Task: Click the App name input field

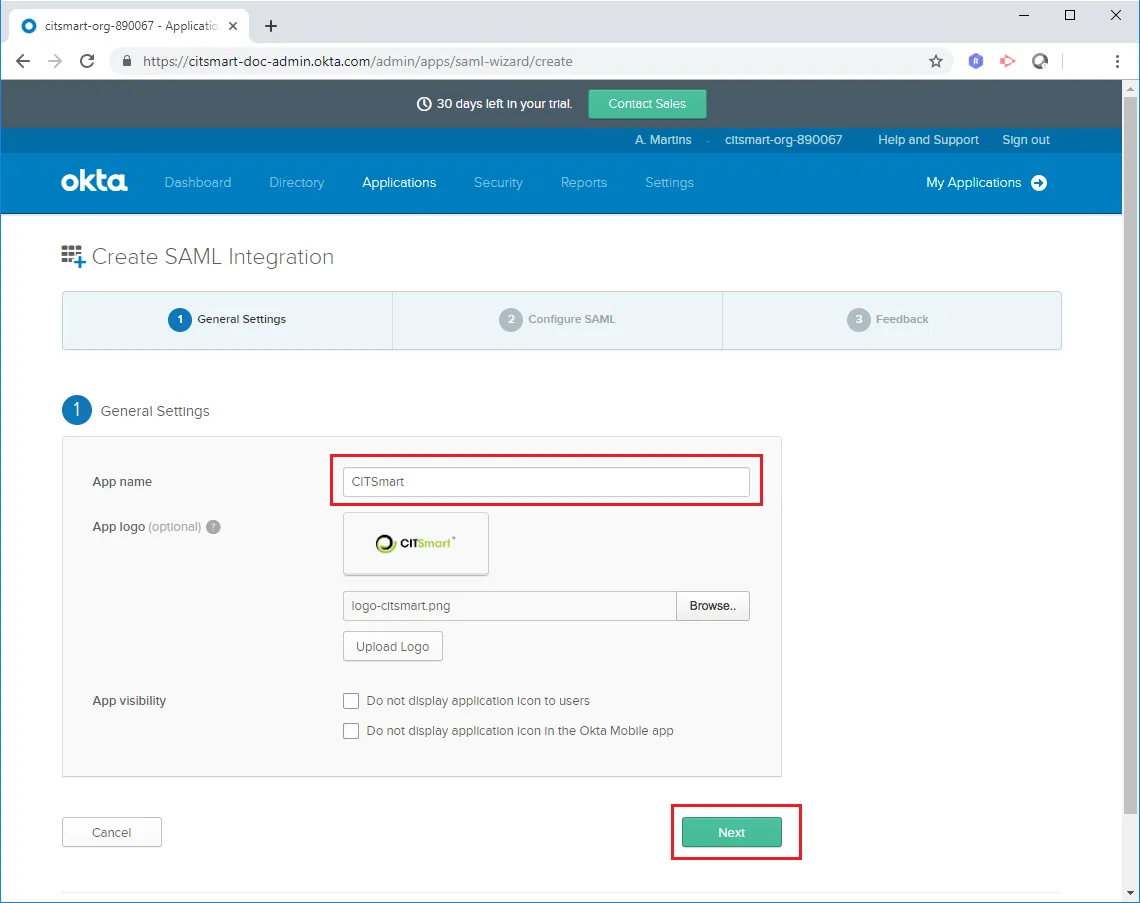Action: point(546,482)
